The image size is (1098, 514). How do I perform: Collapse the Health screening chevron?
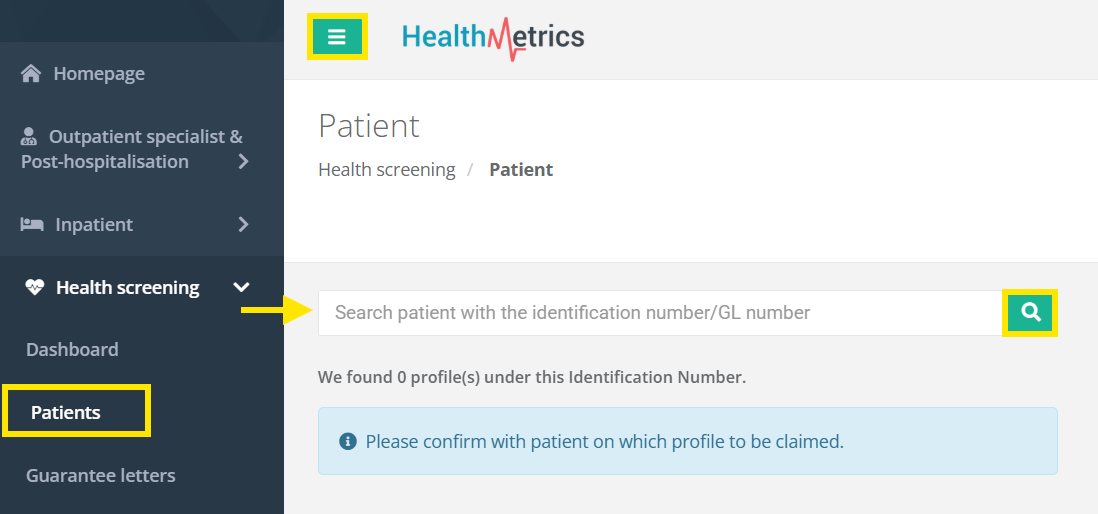241,288
